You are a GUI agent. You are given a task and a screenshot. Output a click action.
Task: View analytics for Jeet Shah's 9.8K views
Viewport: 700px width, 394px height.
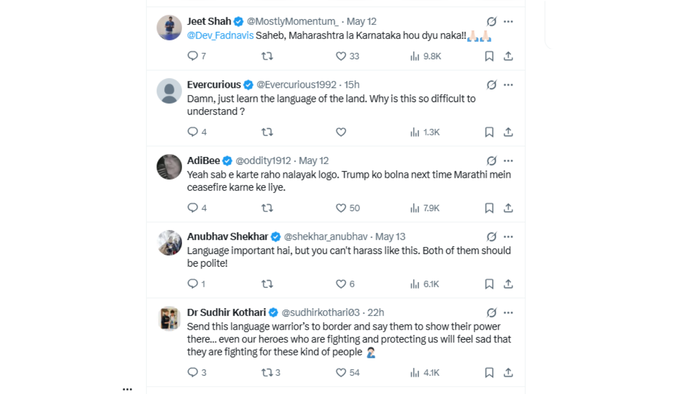425,56
